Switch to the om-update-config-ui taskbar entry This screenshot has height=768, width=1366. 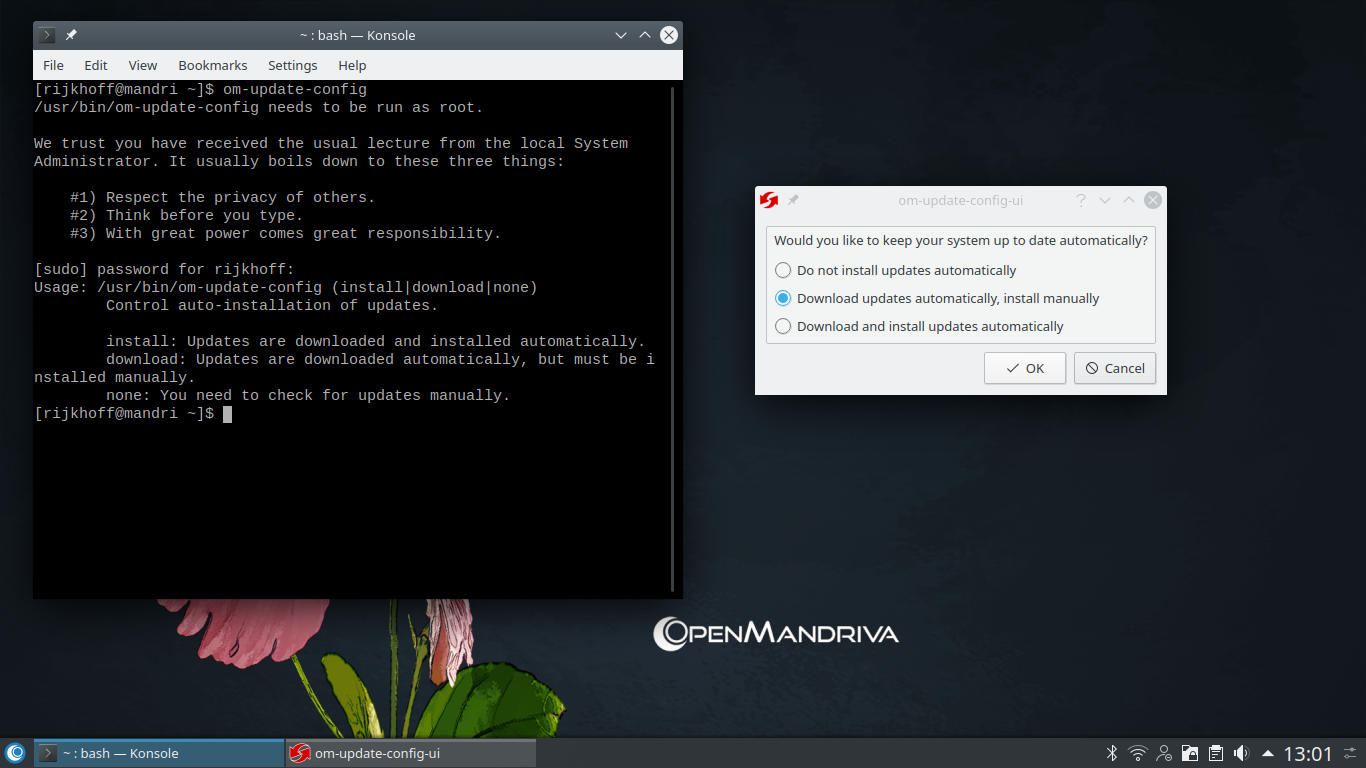tap(410, 753)
